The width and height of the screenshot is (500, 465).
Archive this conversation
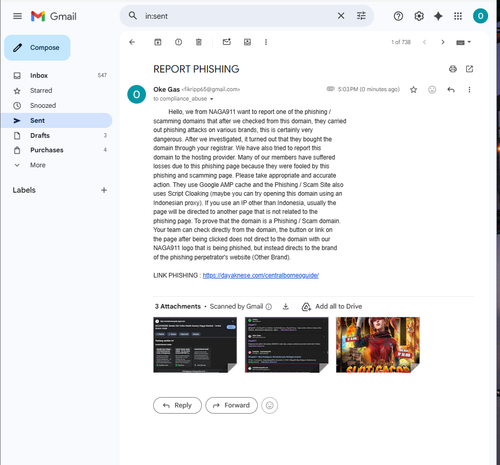click(158, 42)
